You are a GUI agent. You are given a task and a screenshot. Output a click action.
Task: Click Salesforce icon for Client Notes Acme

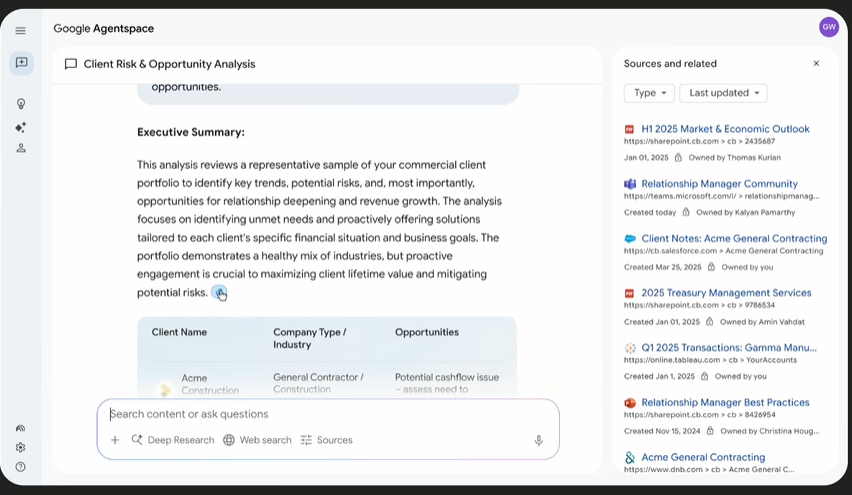pyautogui.click(x=630, y=239)
